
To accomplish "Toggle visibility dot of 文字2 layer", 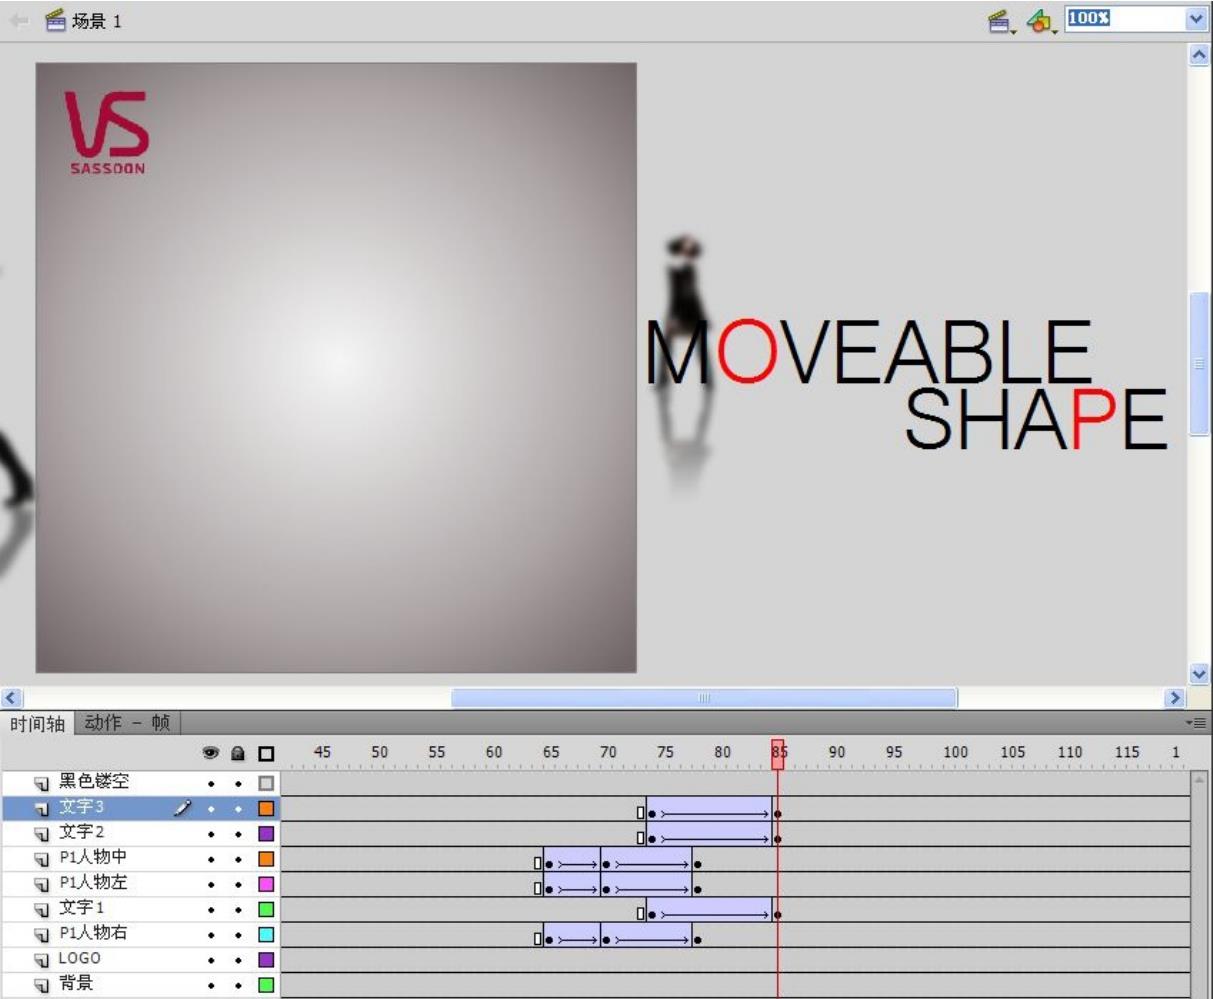I will (x=211, y=834).
